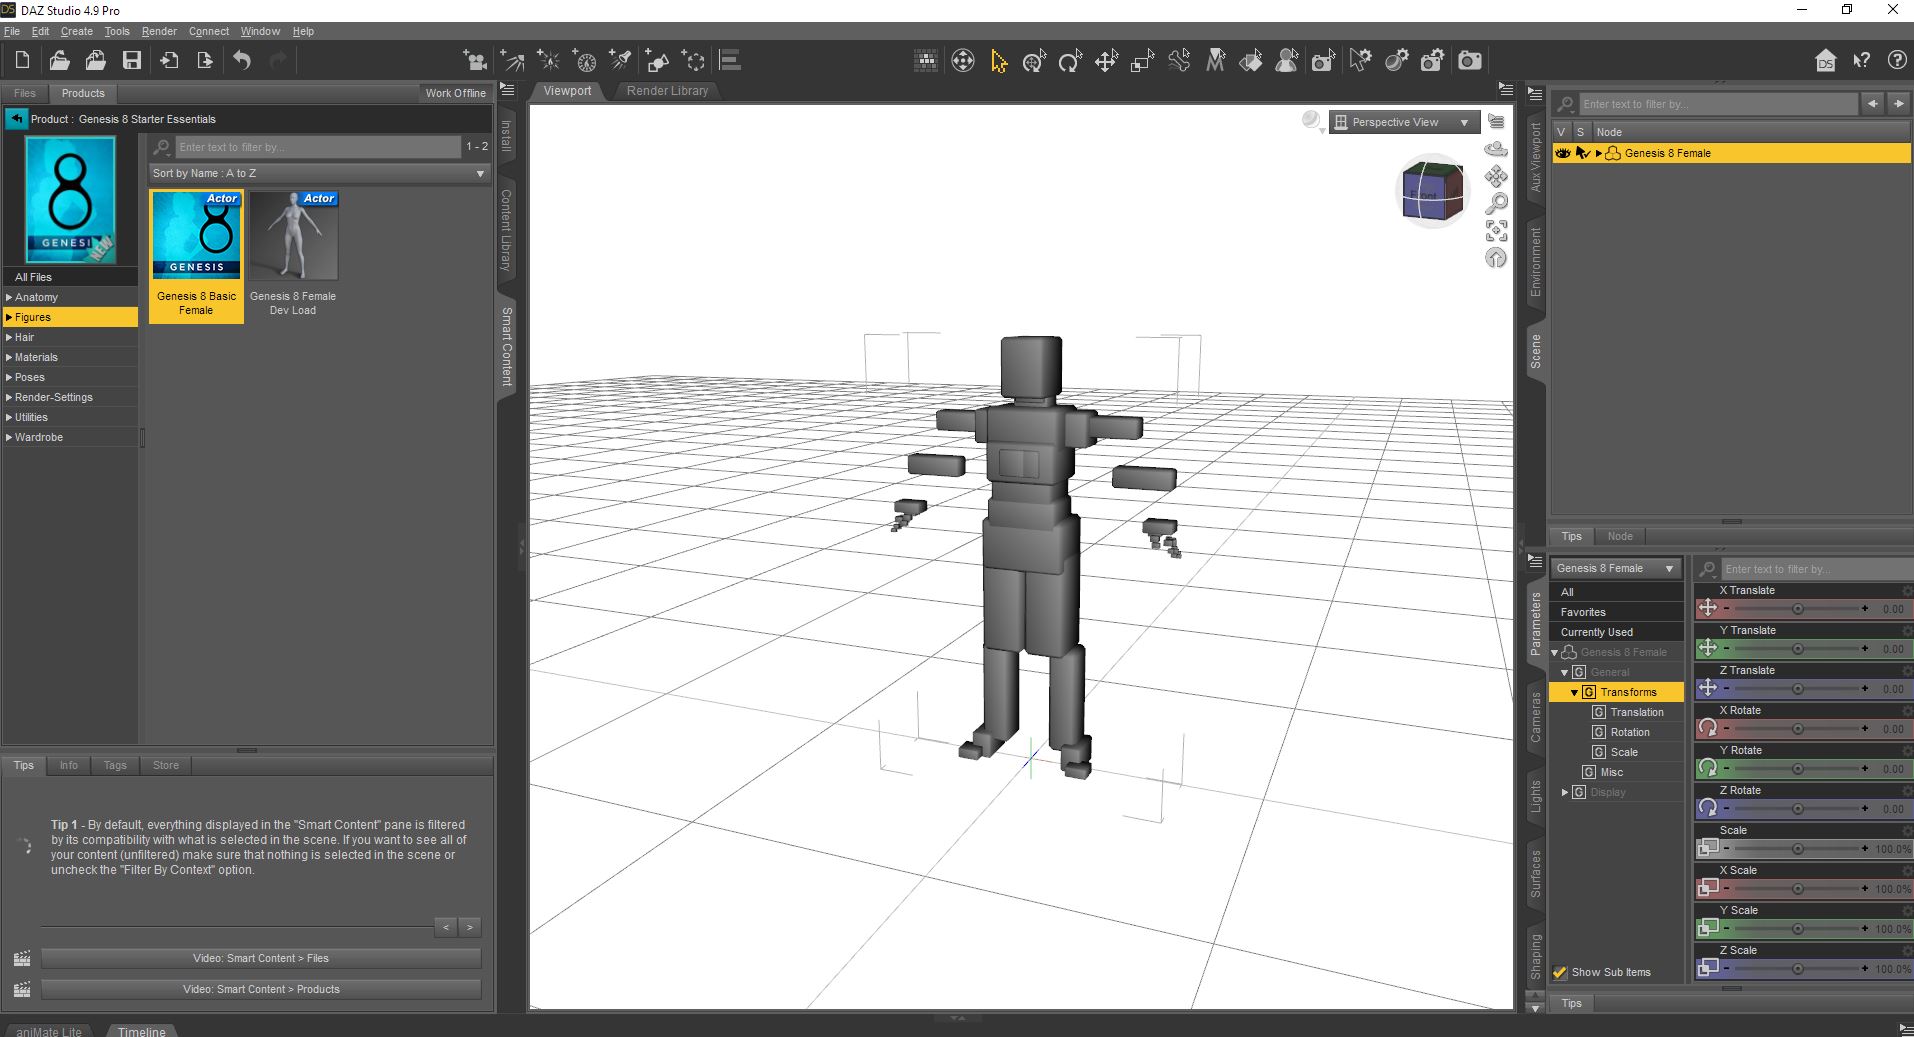Click the X Rotate slider

[x=1796, y=728]
